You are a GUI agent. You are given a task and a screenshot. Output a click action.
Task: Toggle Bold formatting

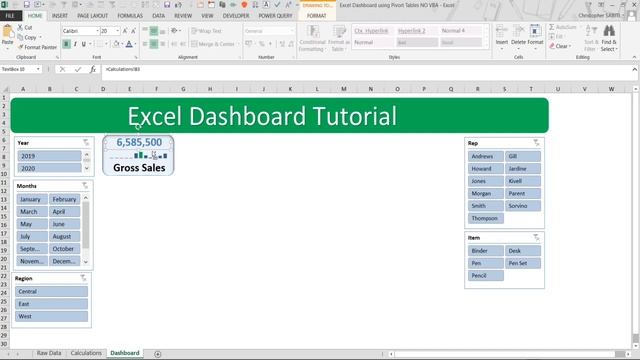tap(67, 44)
